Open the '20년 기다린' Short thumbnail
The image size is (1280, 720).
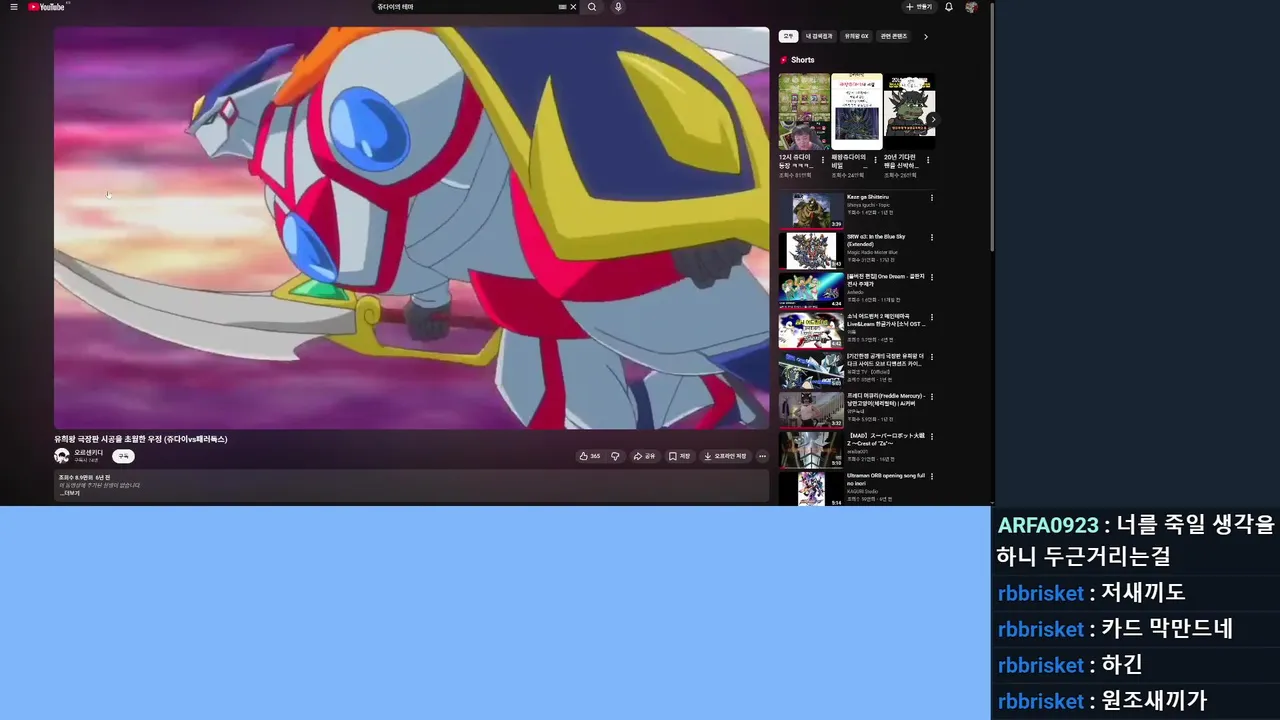pos(910,111)
